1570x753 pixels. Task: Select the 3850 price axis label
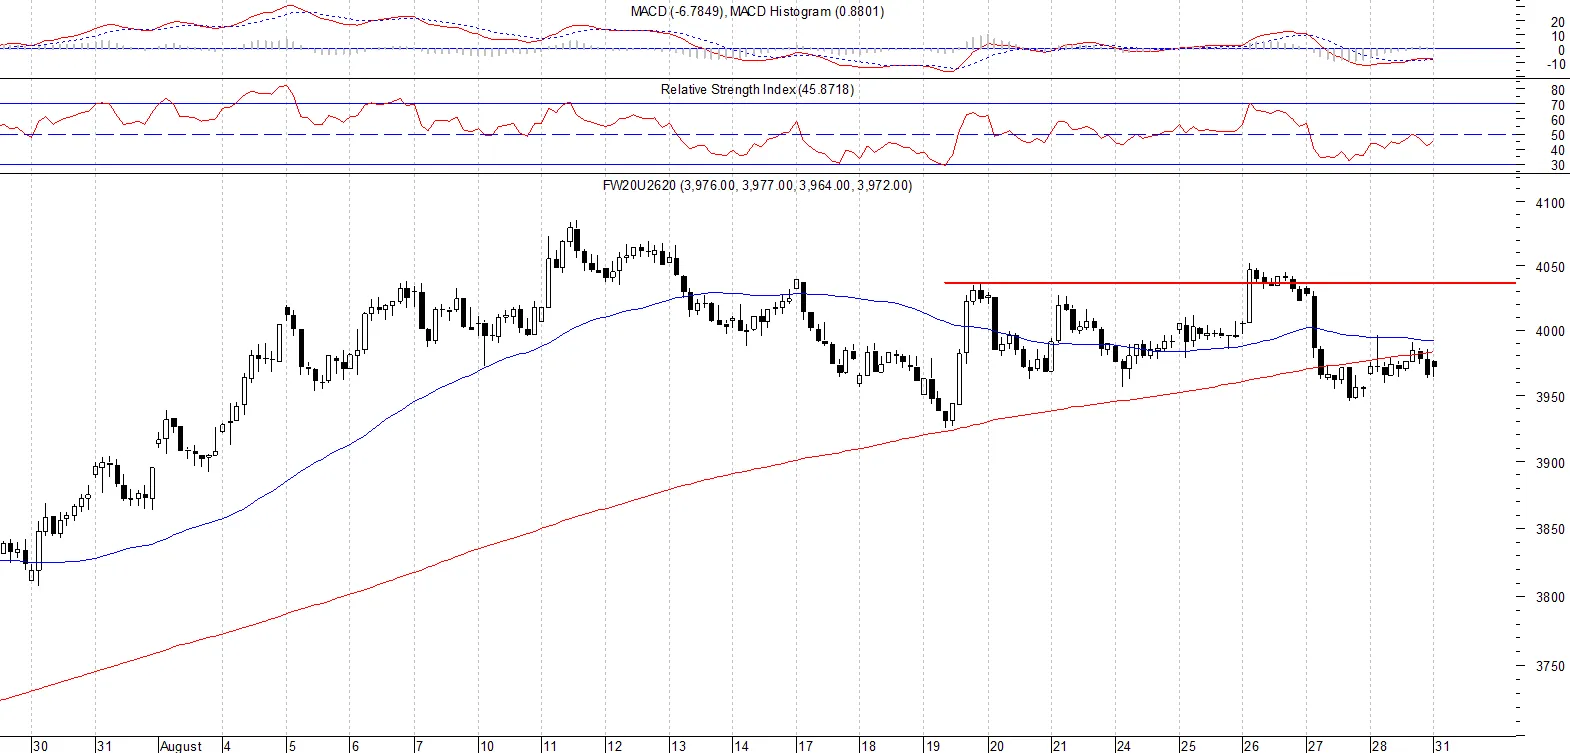pos(1550,530)
